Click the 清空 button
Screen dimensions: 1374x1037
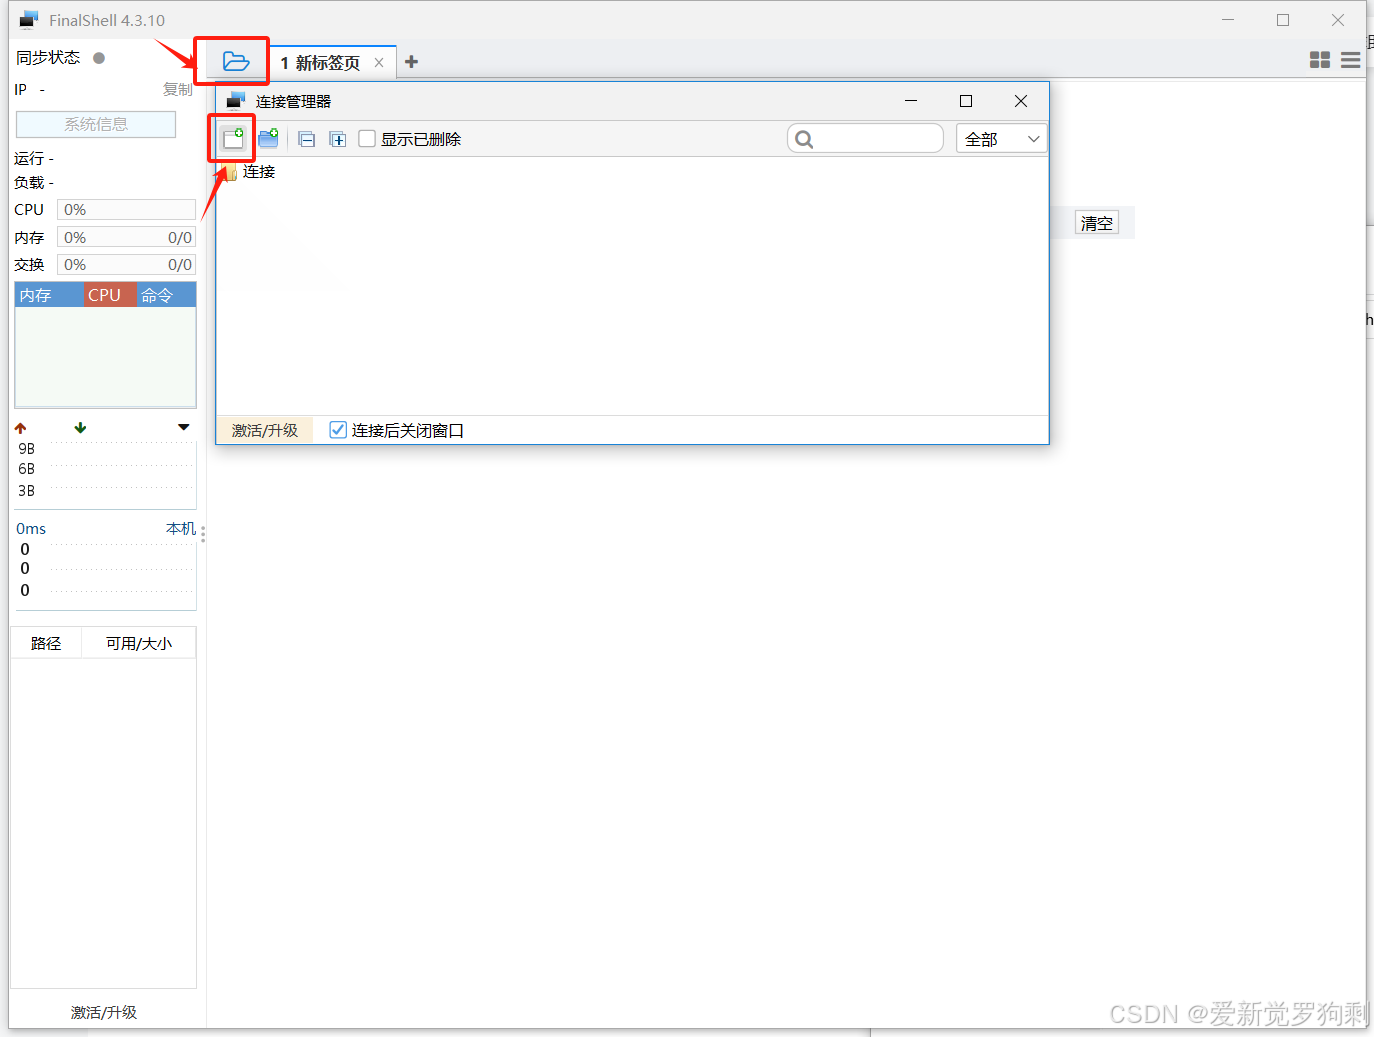(1097, 223)
